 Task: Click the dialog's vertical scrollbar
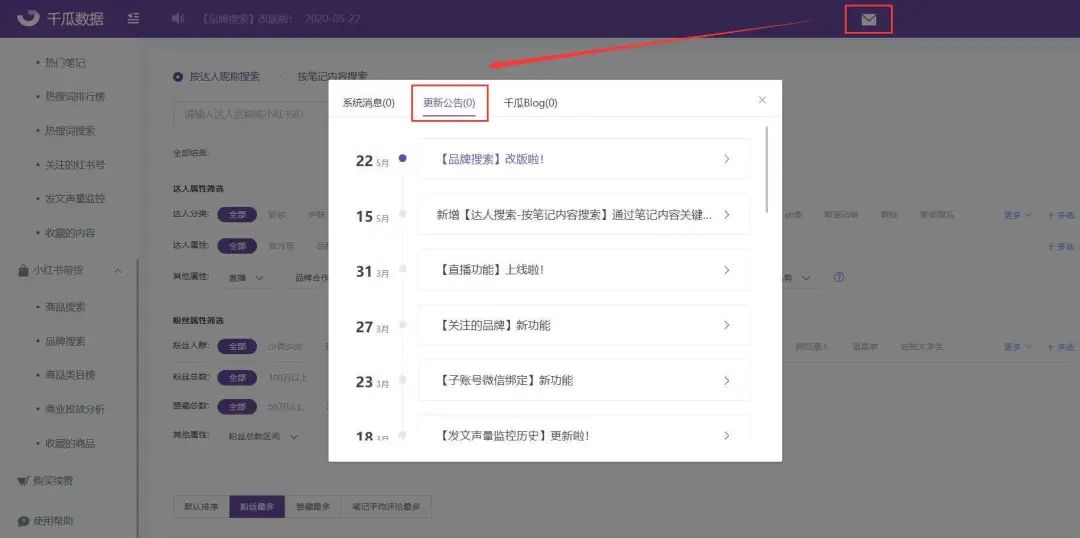[x=767, y=169]
